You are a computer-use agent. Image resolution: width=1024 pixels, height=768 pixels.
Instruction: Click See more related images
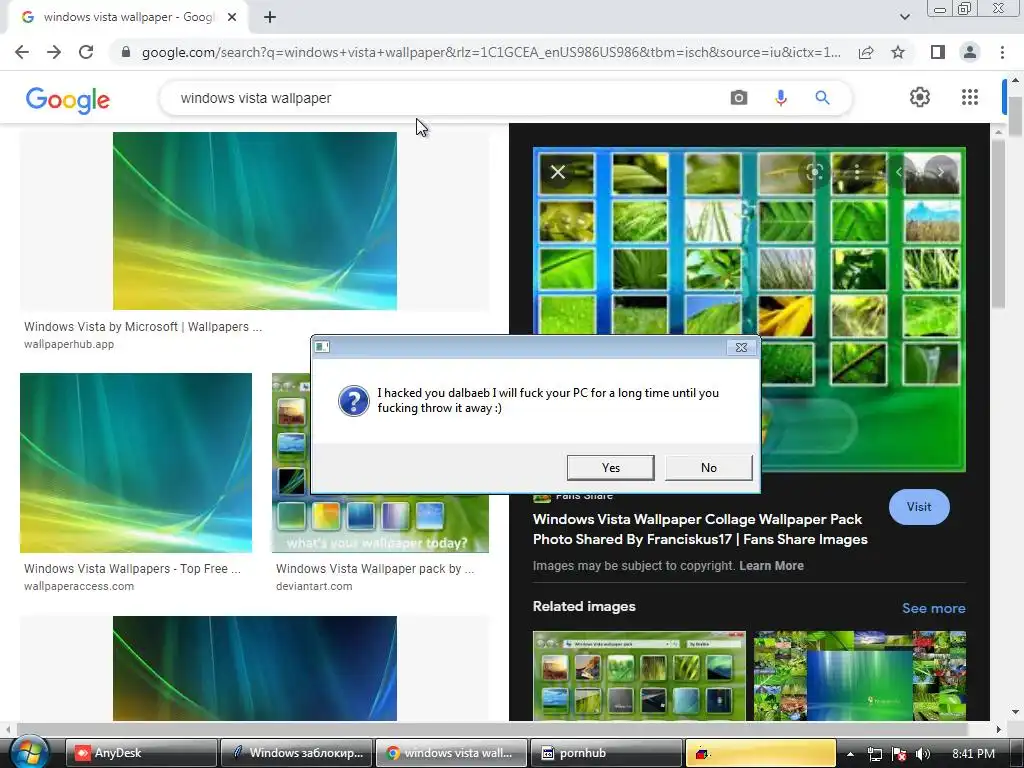[x=933, y=608]
